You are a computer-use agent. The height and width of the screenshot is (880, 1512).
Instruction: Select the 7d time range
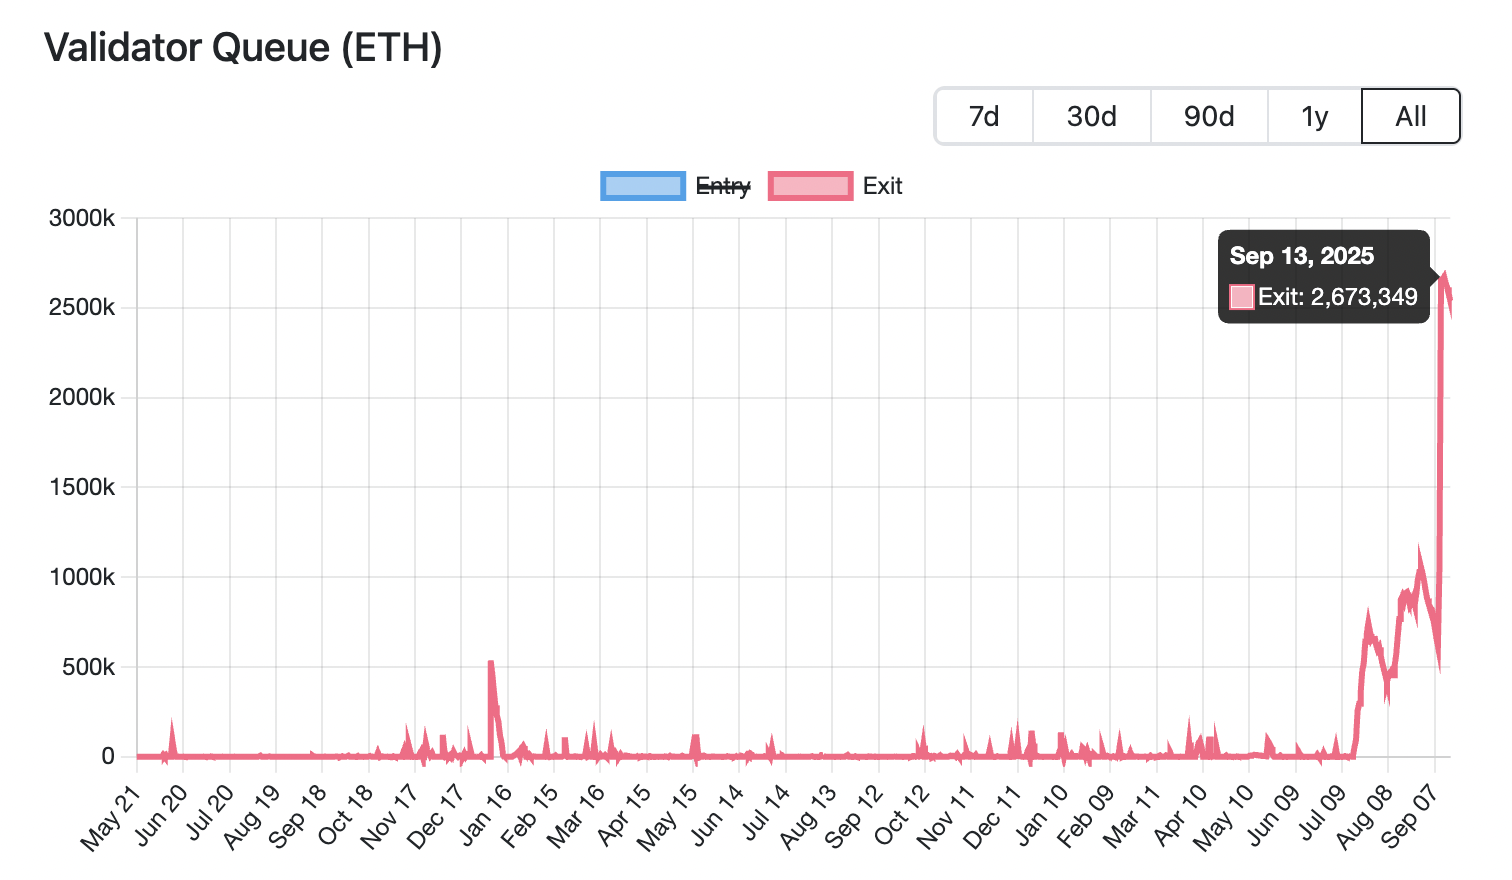coord(983,116)
